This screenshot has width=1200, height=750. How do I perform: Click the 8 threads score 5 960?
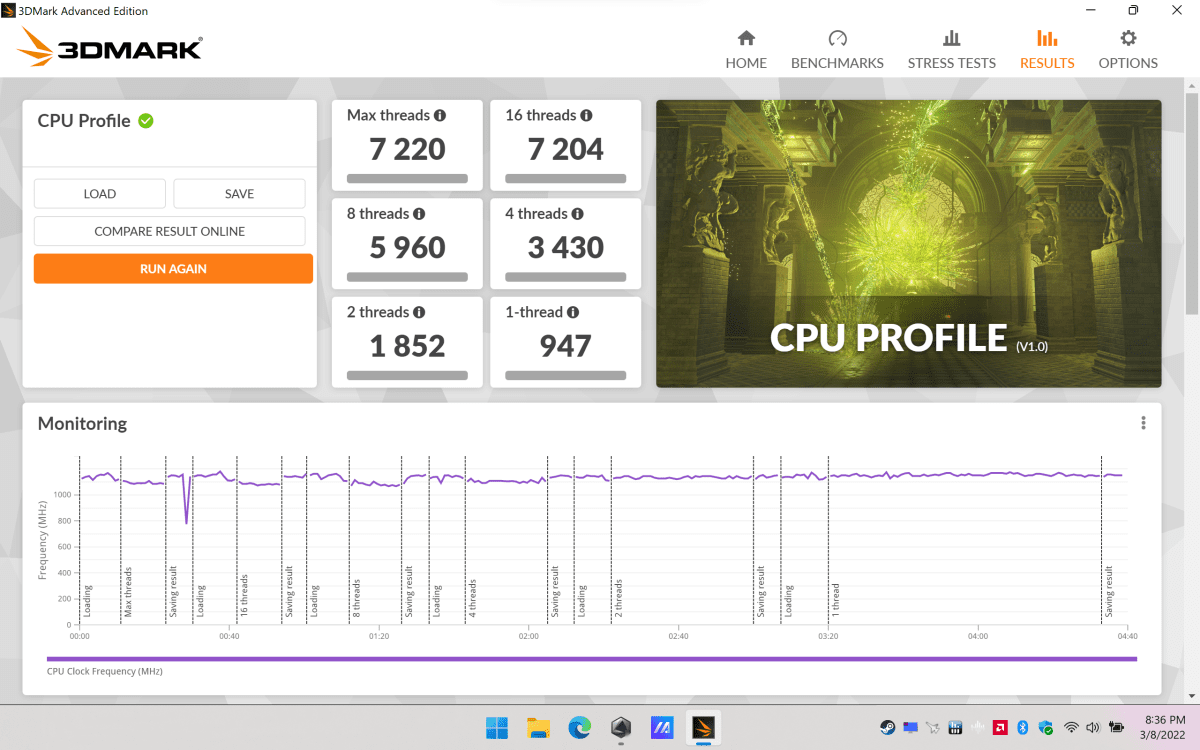click(407, 248)
